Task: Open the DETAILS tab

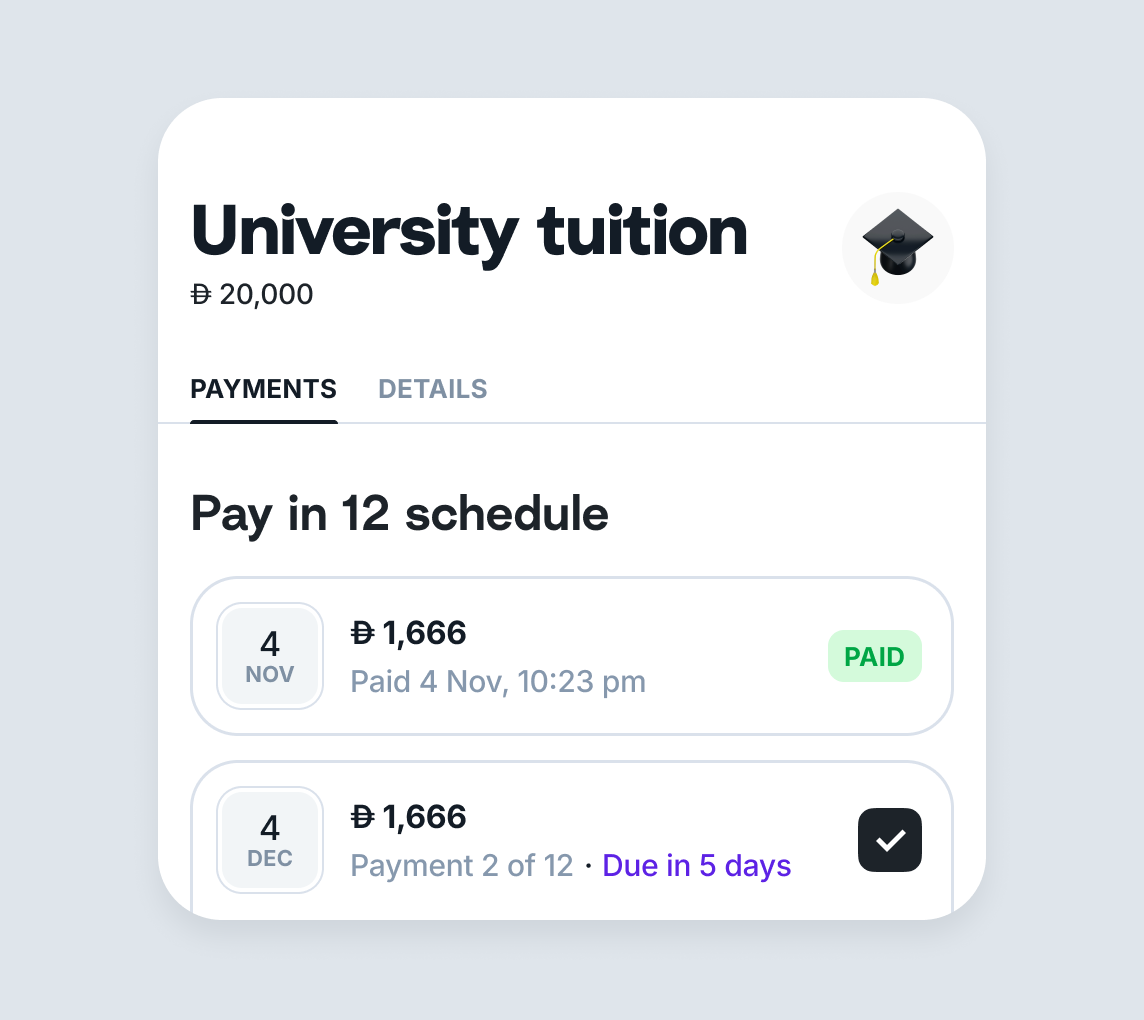Action: click(x=432, y=389)
